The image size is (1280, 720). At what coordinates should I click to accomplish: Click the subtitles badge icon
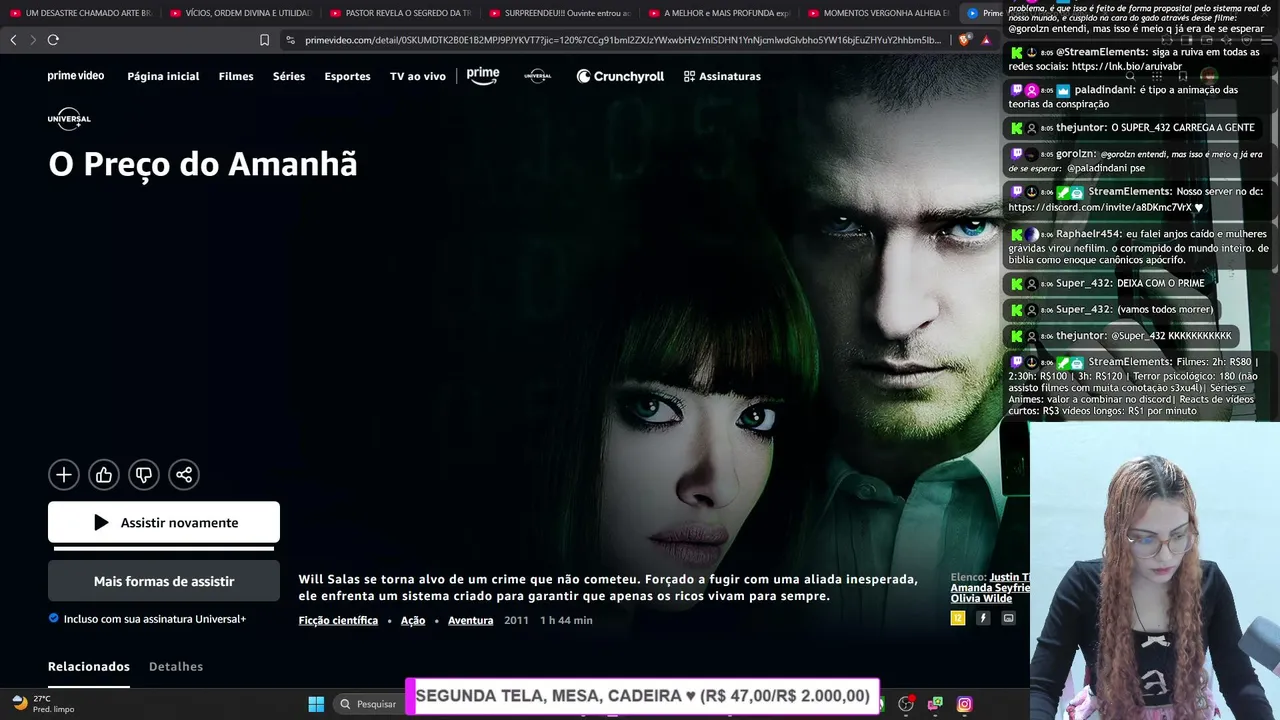pyautogui.click(x=1008, y=618)
